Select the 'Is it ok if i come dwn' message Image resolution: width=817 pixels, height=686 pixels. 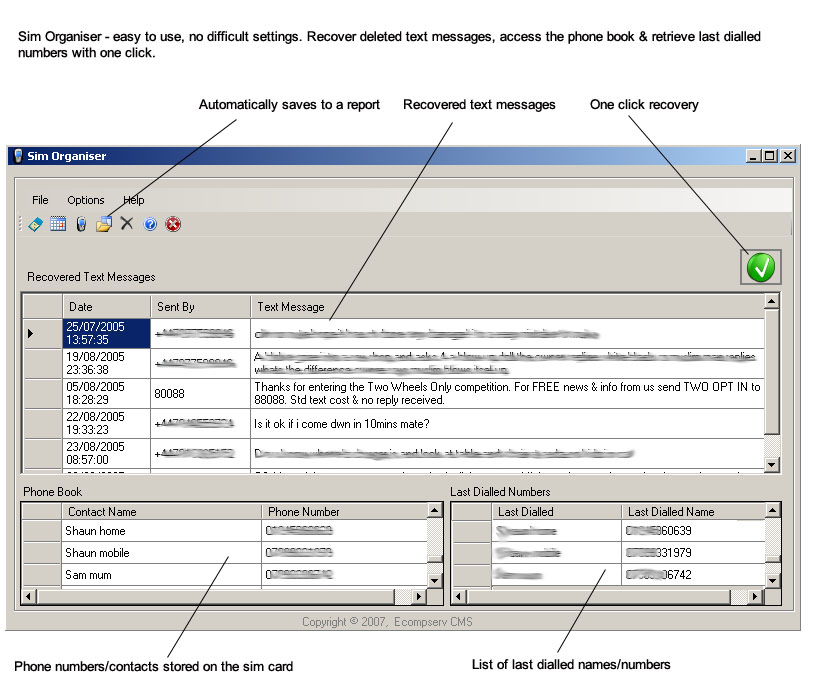507,423
